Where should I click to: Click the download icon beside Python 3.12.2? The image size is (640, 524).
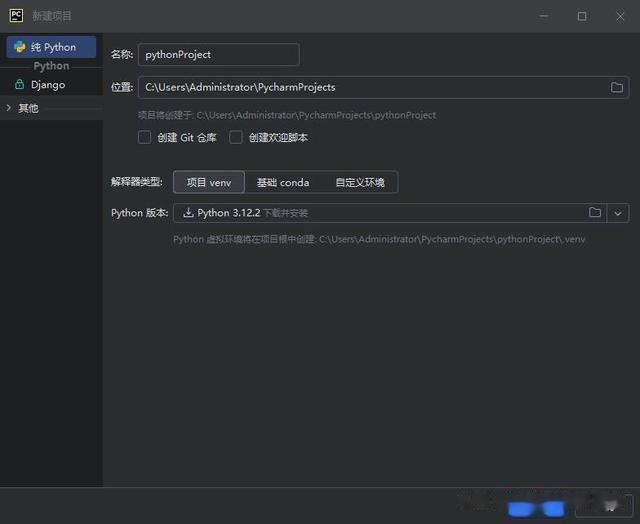188,213
